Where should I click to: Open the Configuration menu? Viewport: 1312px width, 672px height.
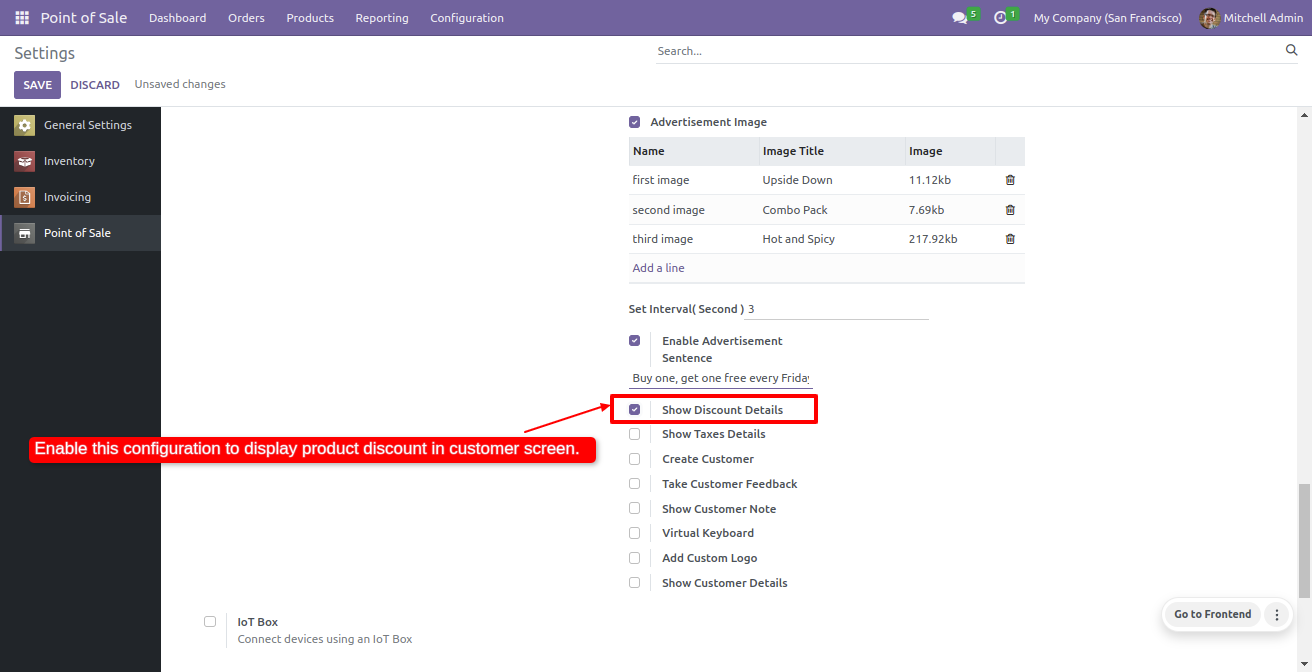(467, 18)
